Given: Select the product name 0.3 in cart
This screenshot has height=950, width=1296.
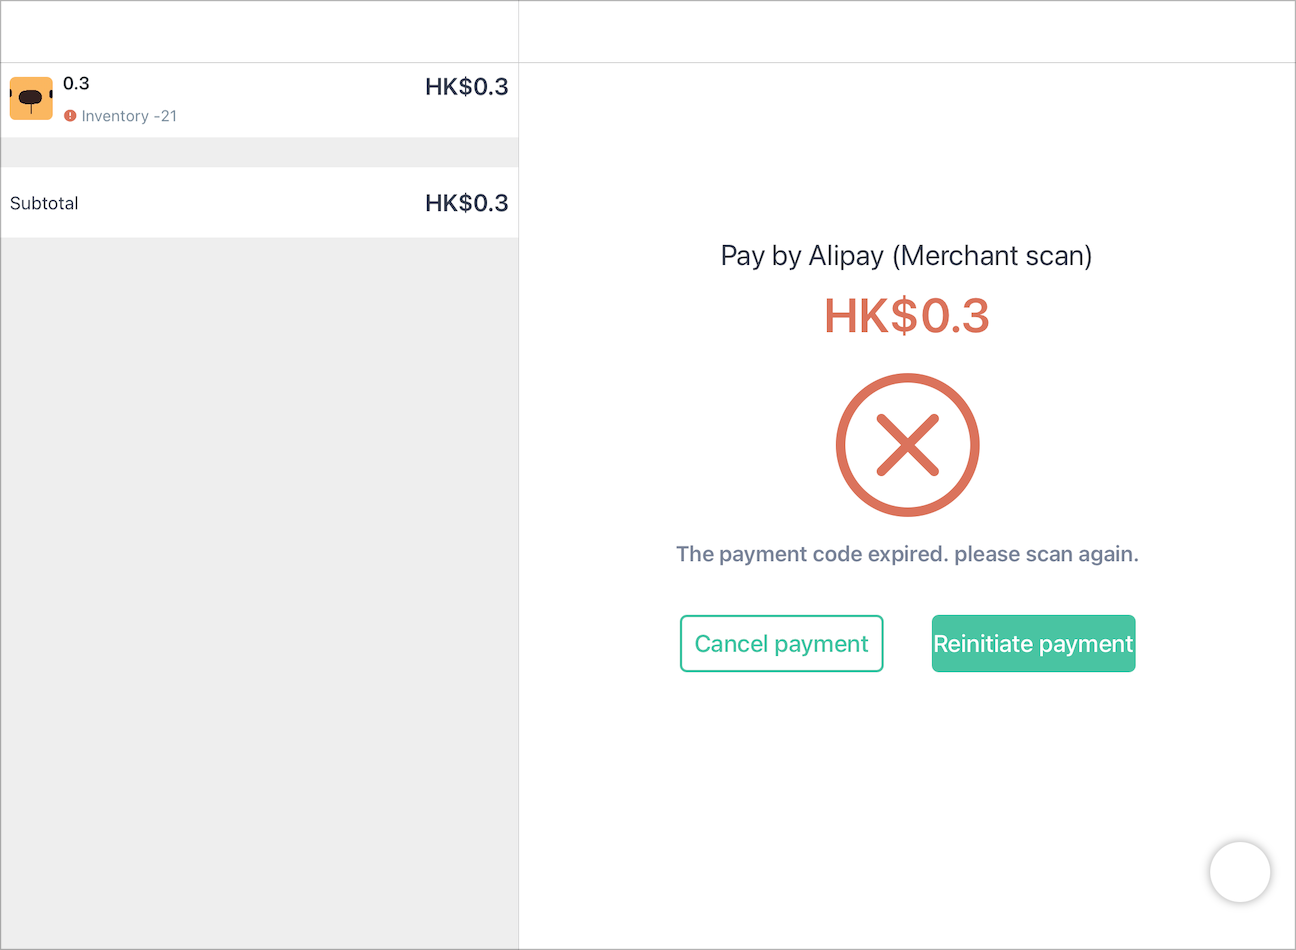Looking at the screenshot, I should tap(76, 83).
